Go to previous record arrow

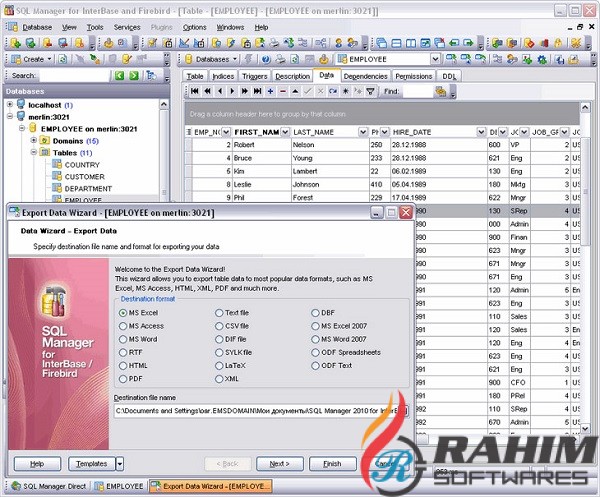pos(220,91)
